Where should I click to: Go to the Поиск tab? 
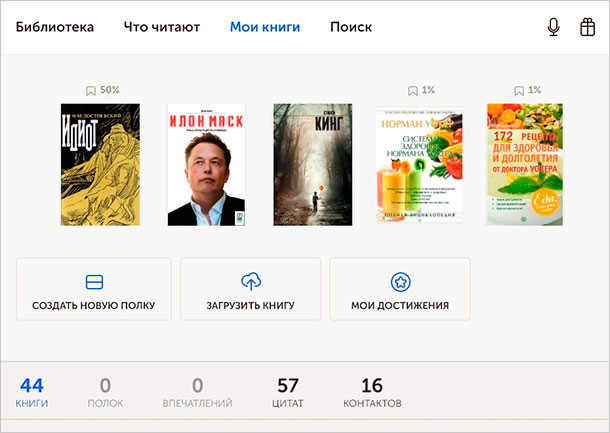click(x=351, y=27)
